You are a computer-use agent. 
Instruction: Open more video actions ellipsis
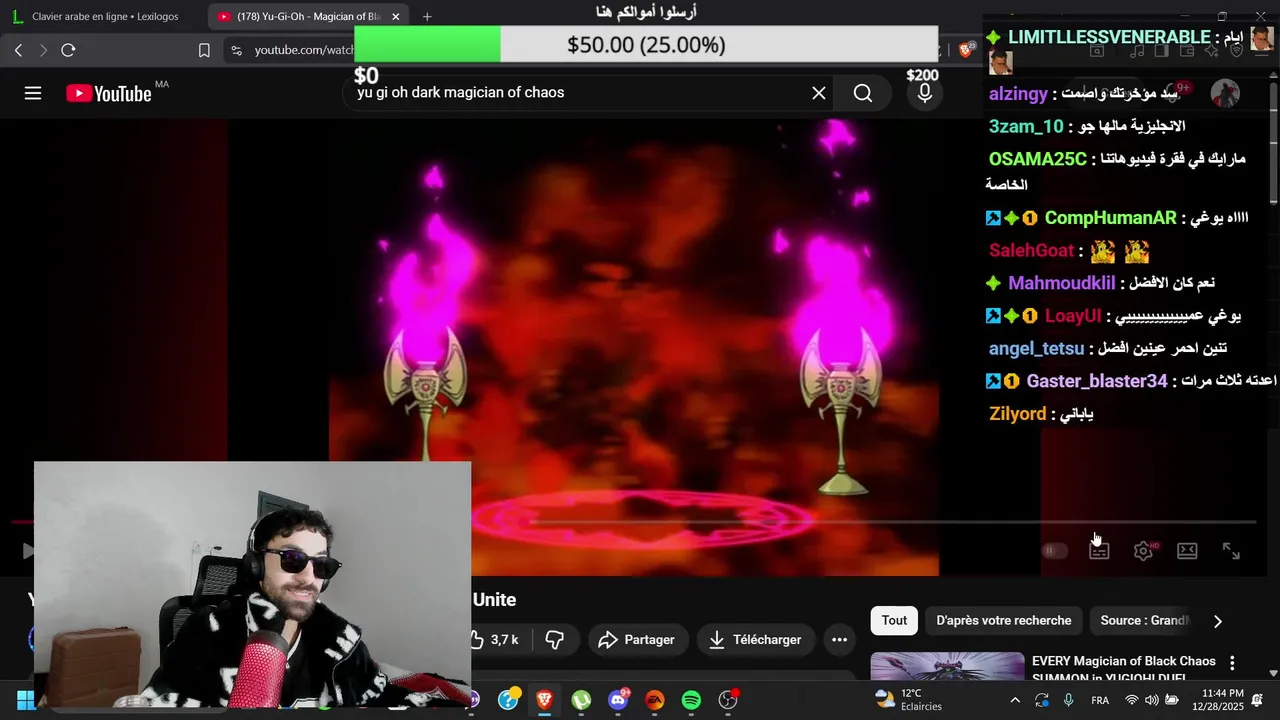pos(839,640)
